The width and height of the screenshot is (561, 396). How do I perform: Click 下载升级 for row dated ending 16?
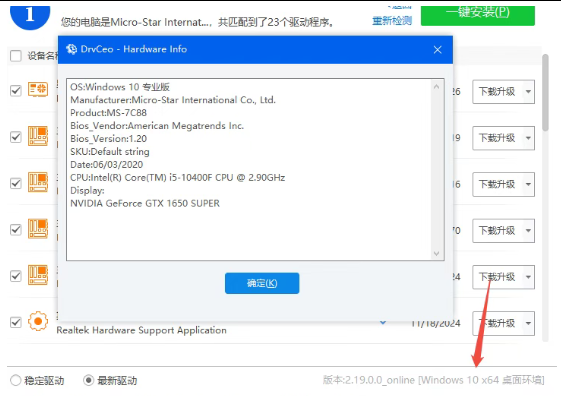(x=497, y=184)
